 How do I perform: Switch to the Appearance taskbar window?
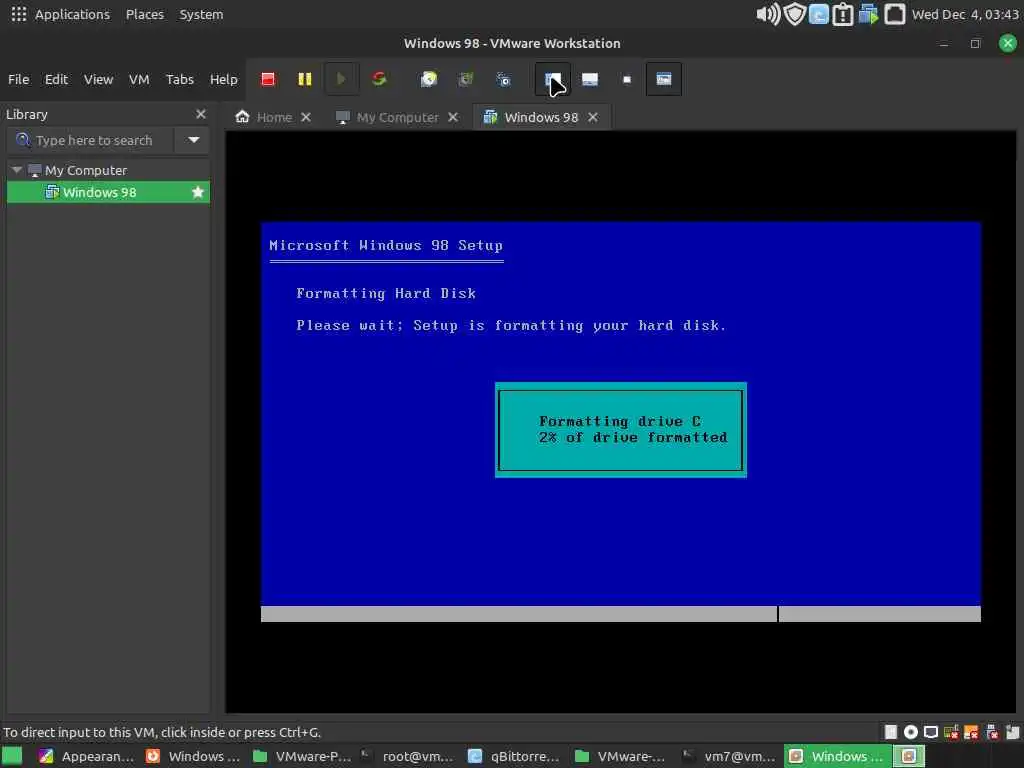click(86, 756)
